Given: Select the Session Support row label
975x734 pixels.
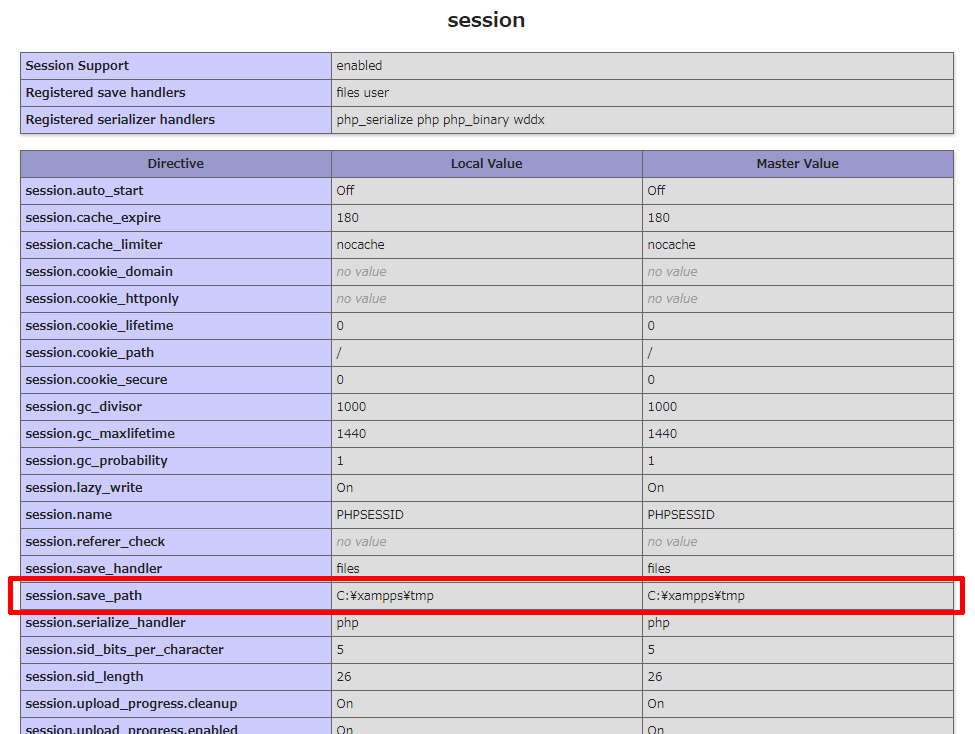Looking at the screenshot, I should point(77,66).
